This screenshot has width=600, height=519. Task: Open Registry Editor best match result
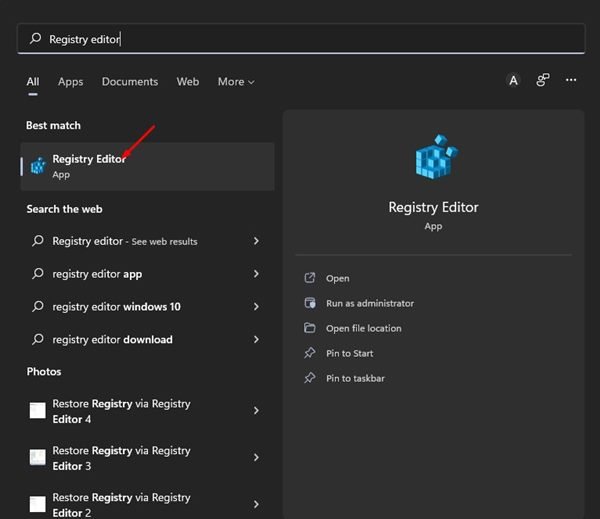point(147,166)
